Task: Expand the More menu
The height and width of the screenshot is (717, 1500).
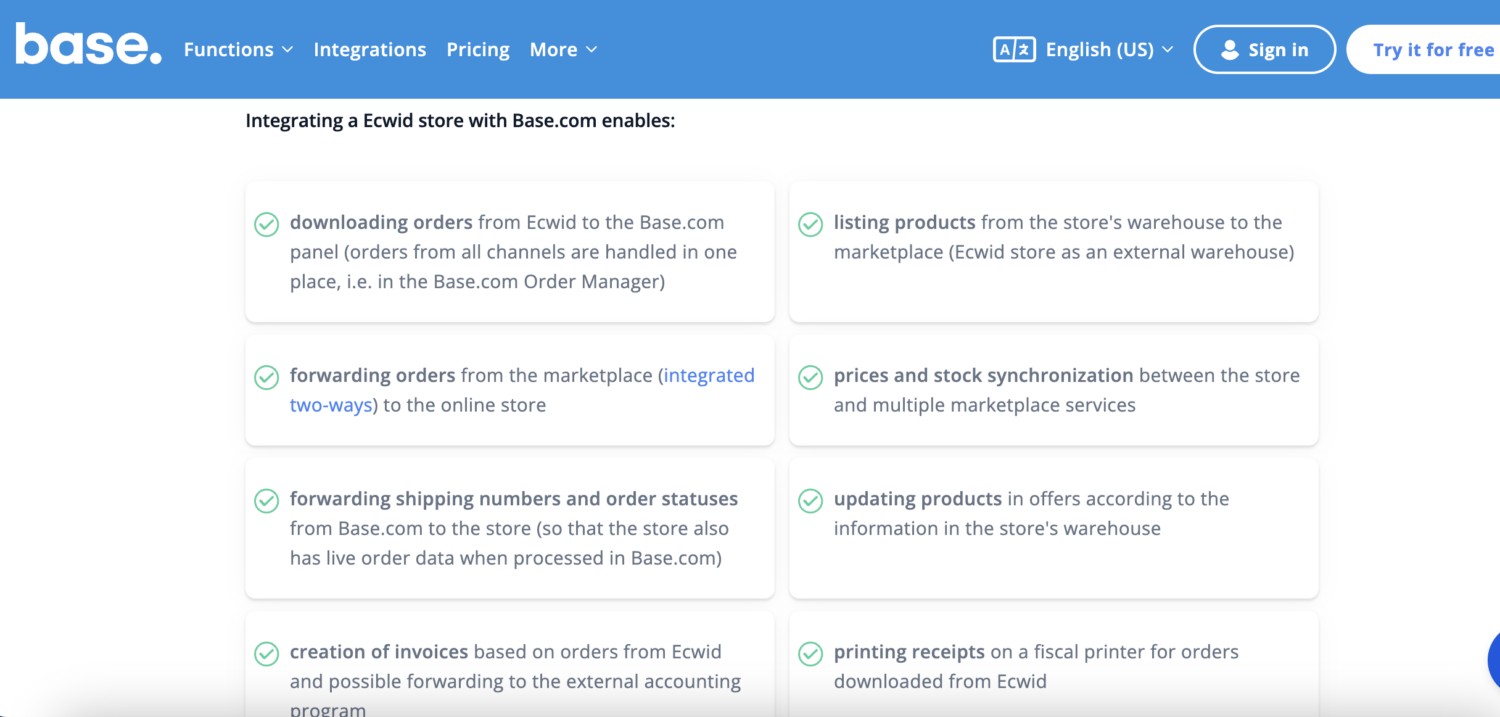Action: pyautogui.click(x=563, y=49)
